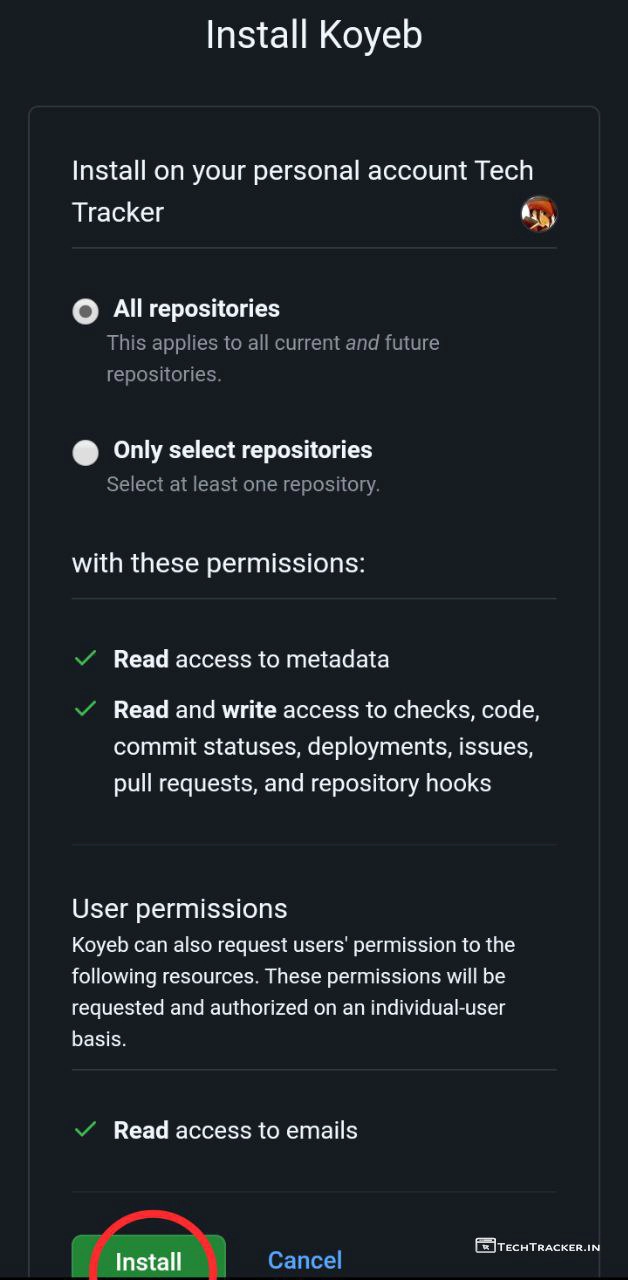Click the Install Koyeb page heading
628x1280 pixels.
click(x=314, y=36)
